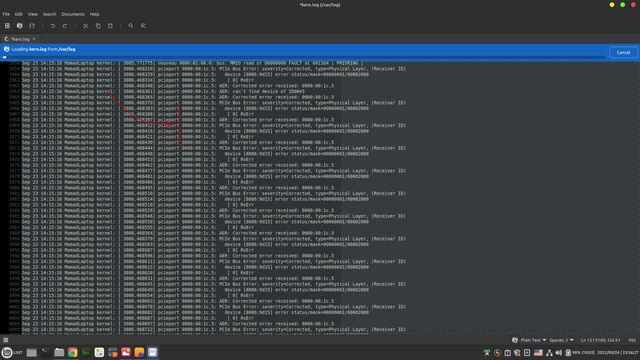The width and height of the screenshot is (640, 360).
Task: Click the Save document toolbar icon
Action: (x=32, y=26)
